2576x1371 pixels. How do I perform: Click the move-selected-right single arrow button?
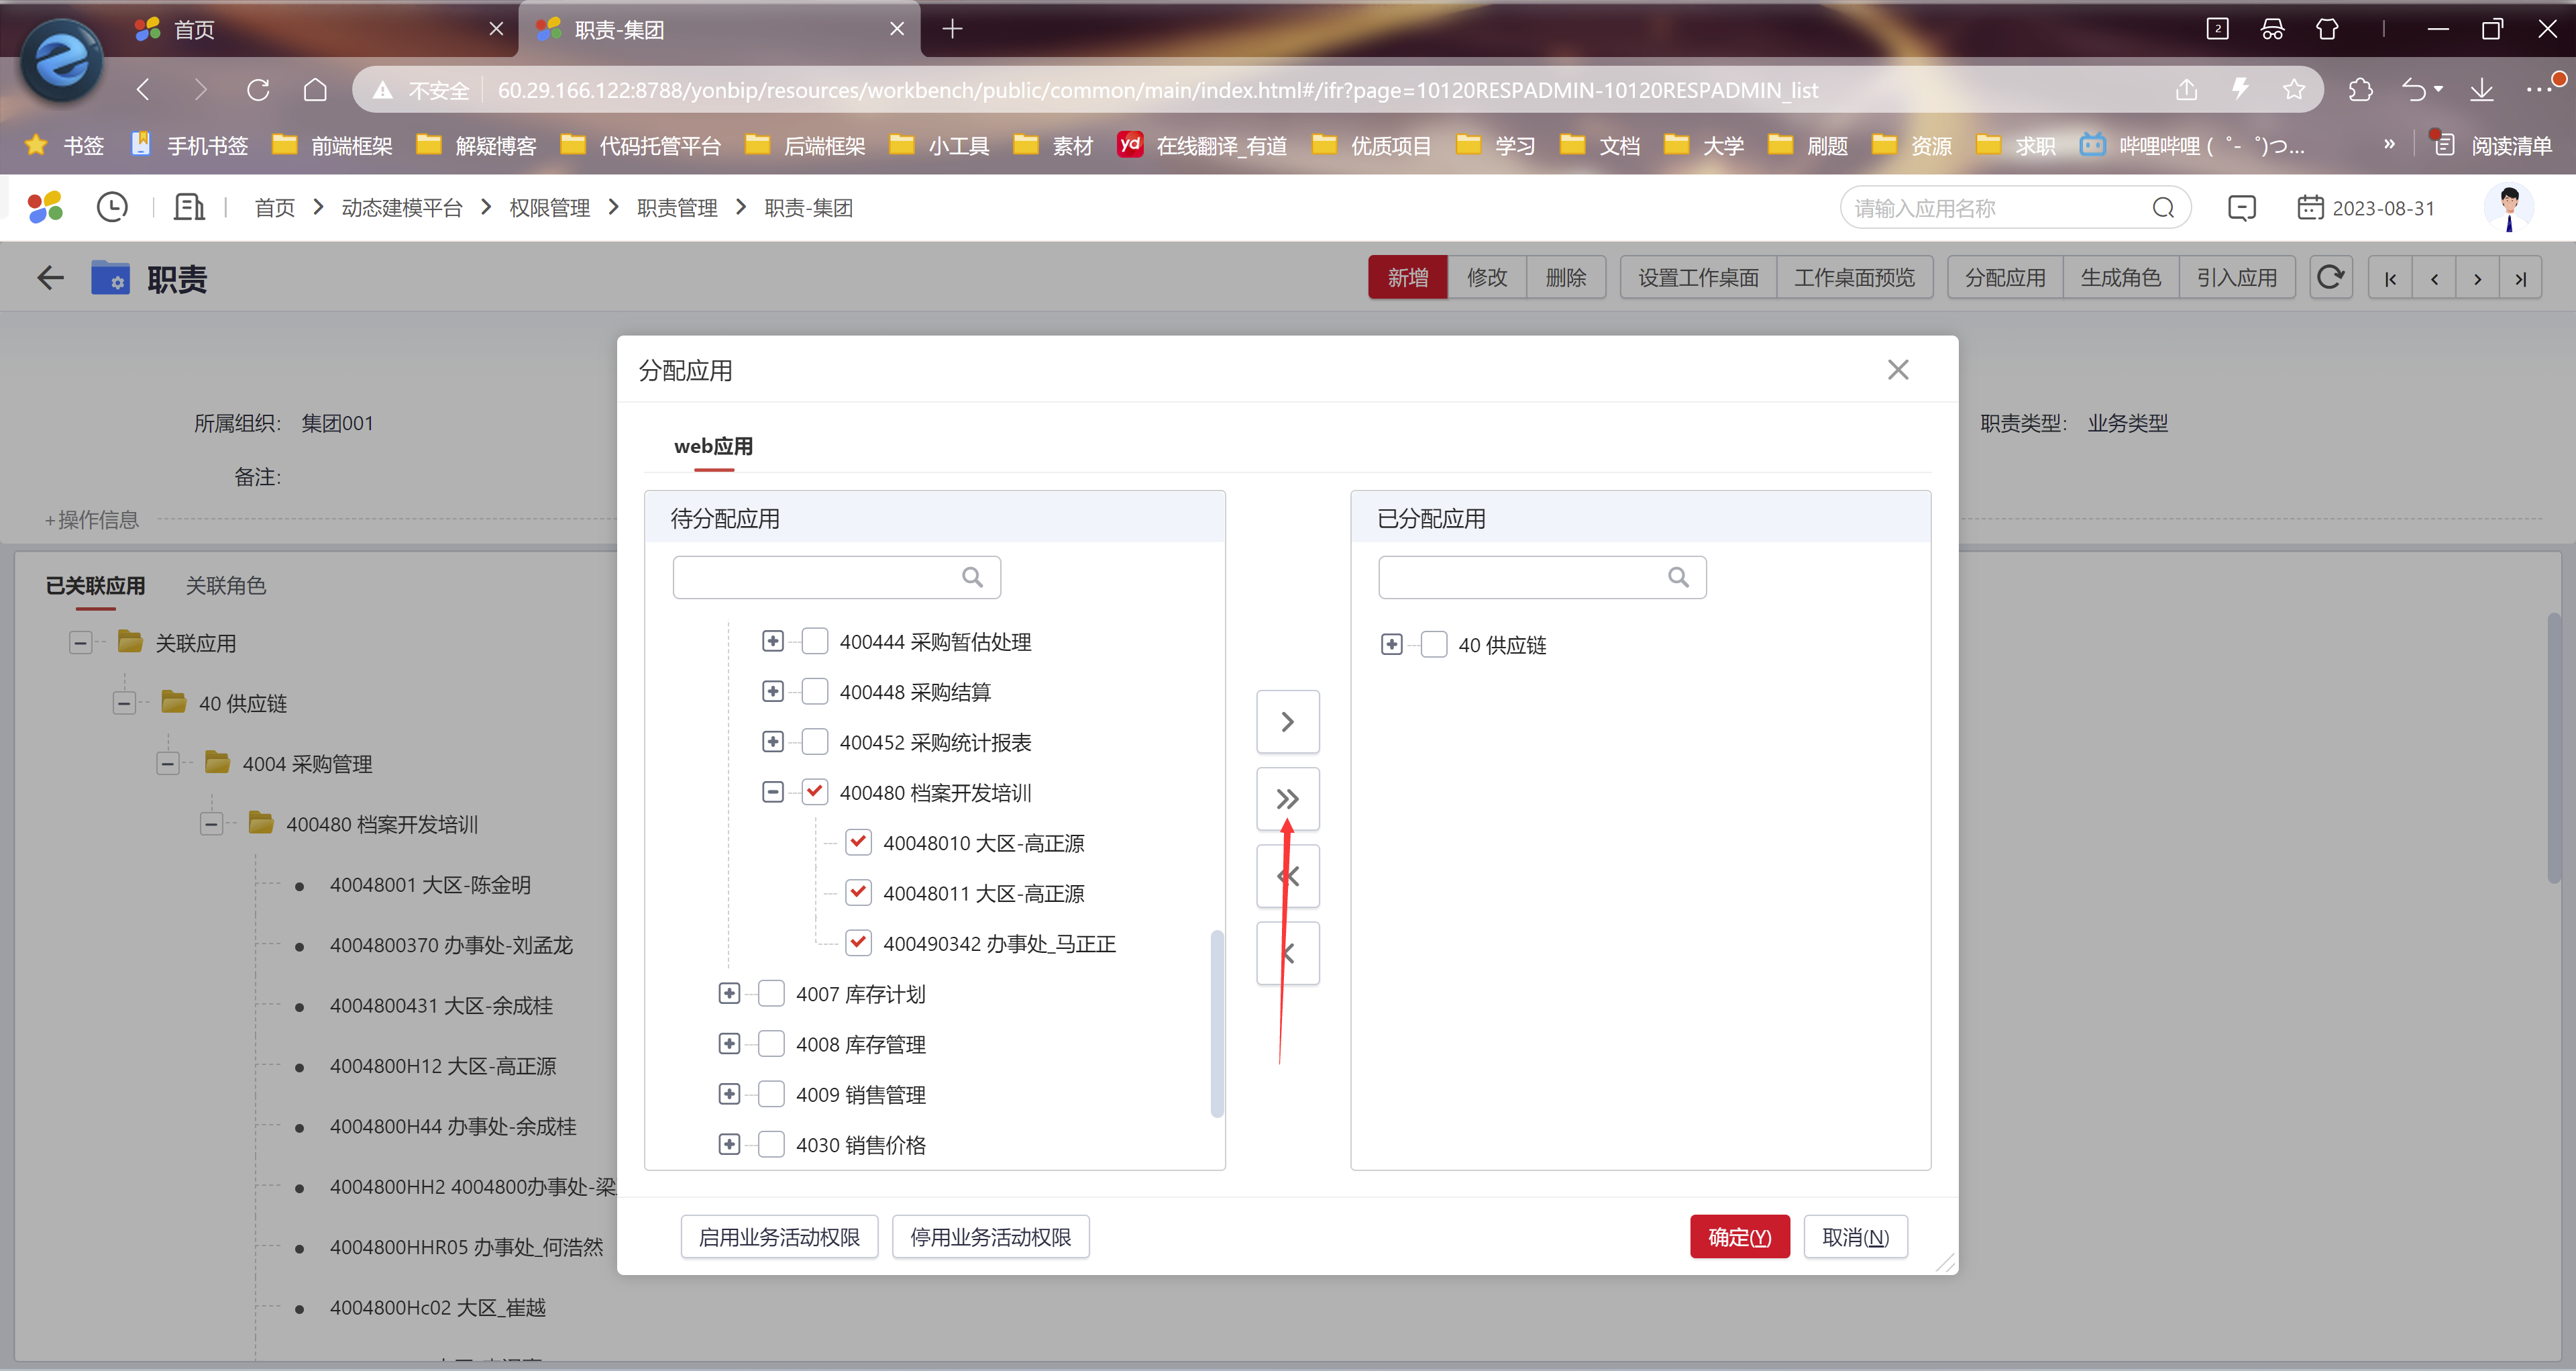click(x=1287, y=721)
